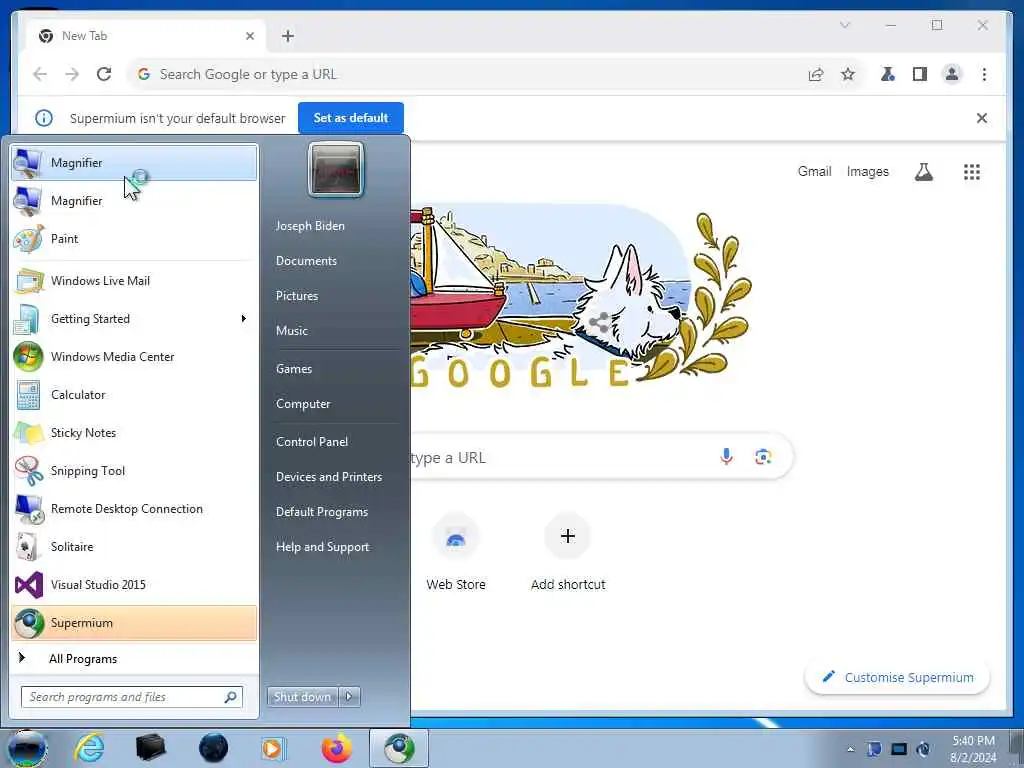Close the New Tab tab

coord(250,36)
